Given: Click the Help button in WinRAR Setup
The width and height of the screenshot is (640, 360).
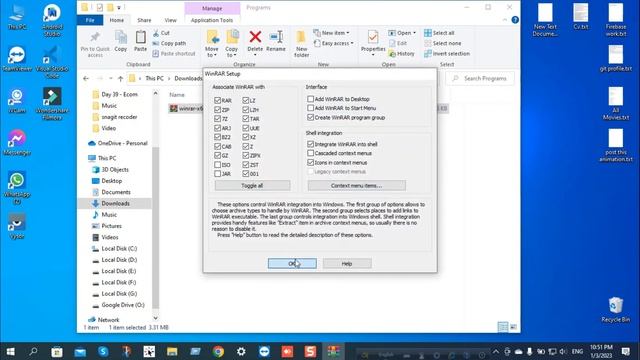Looking at the screenshot, I should (347, 264).
